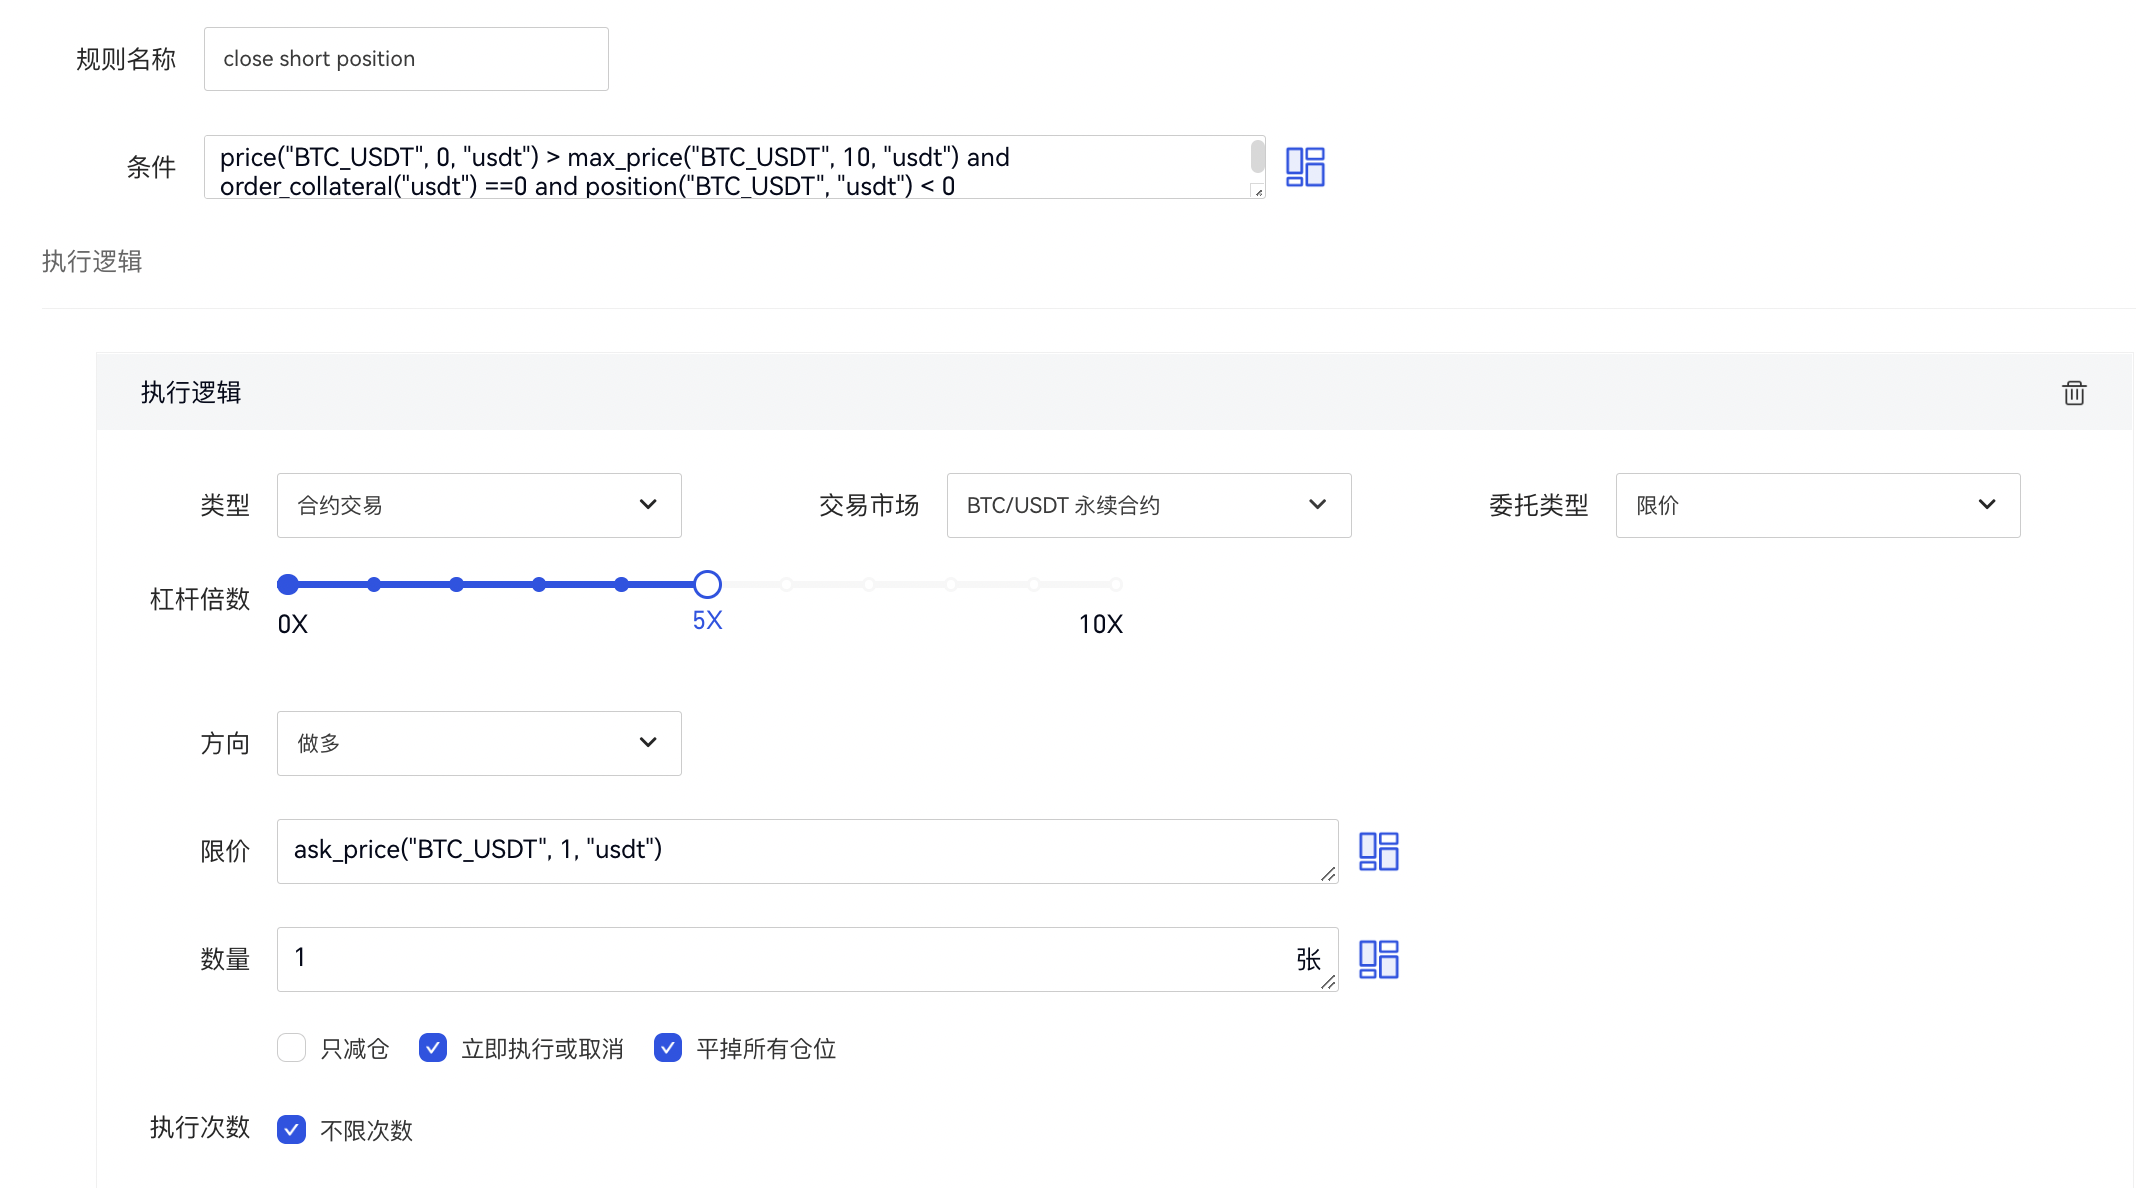Image resolution: width=2136 pixels, height=1188 pixels.
Task: Open formula builder icon beside 限价 field
Action: pos(1378,851)
